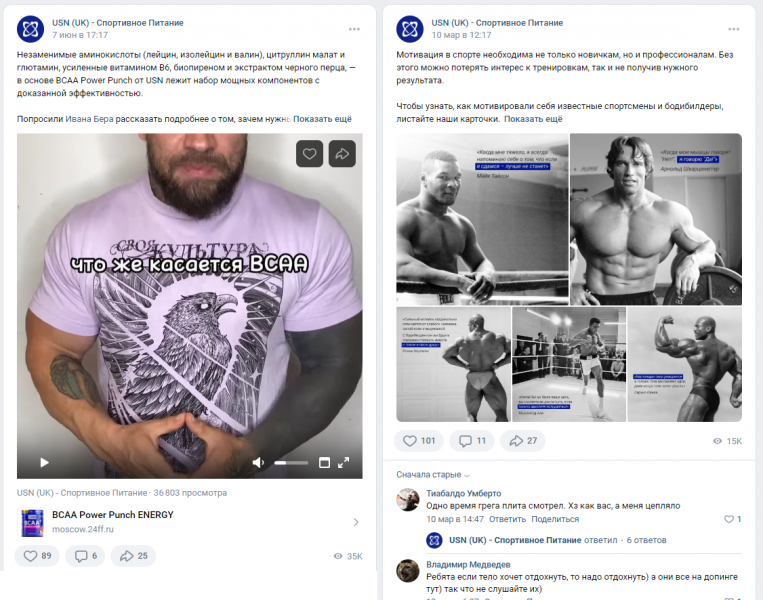Adjust the video volume slider
Viewport: 763px width, 600px height.
pyautogui.click(x=291, y=462)
